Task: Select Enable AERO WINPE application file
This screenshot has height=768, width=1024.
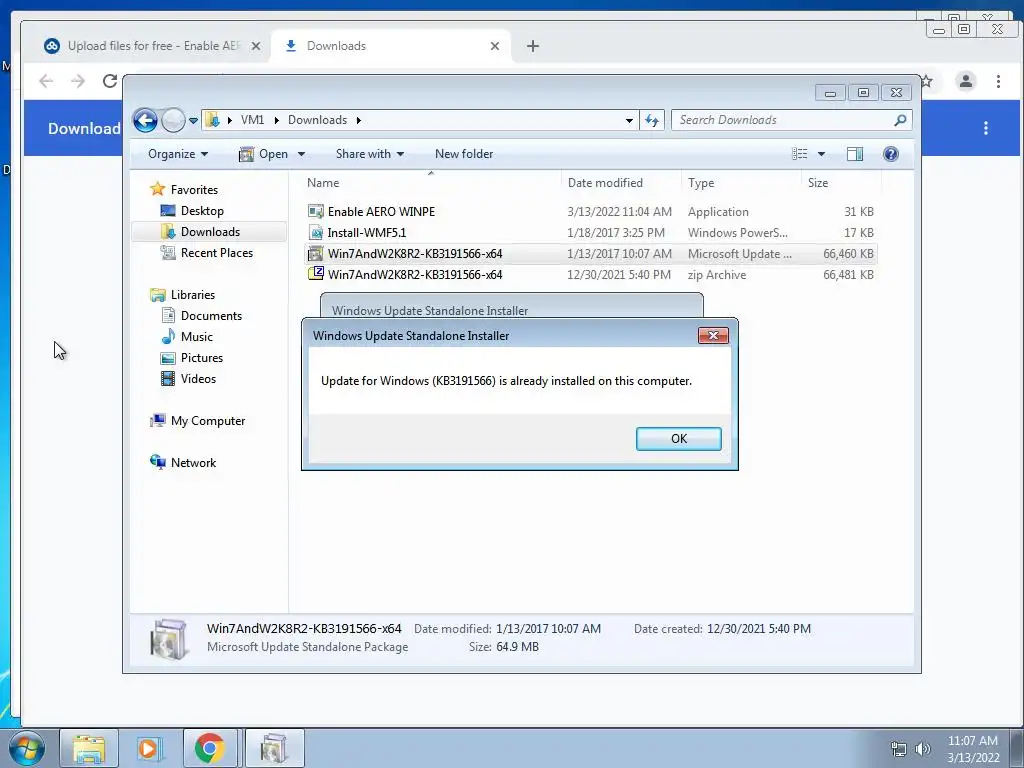Action: [x=590, y=212]
